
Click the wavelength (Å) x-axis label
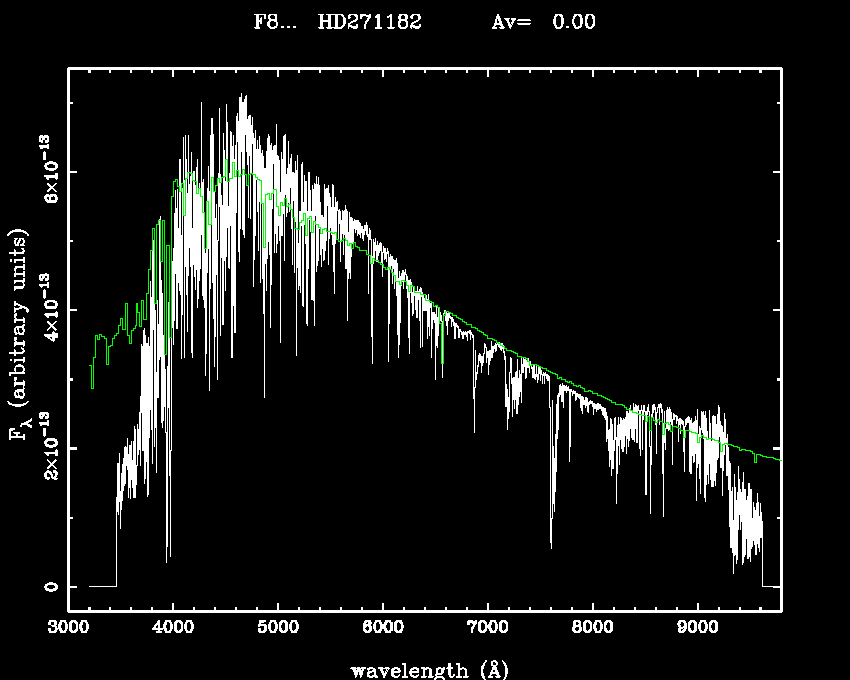(424, 669)
